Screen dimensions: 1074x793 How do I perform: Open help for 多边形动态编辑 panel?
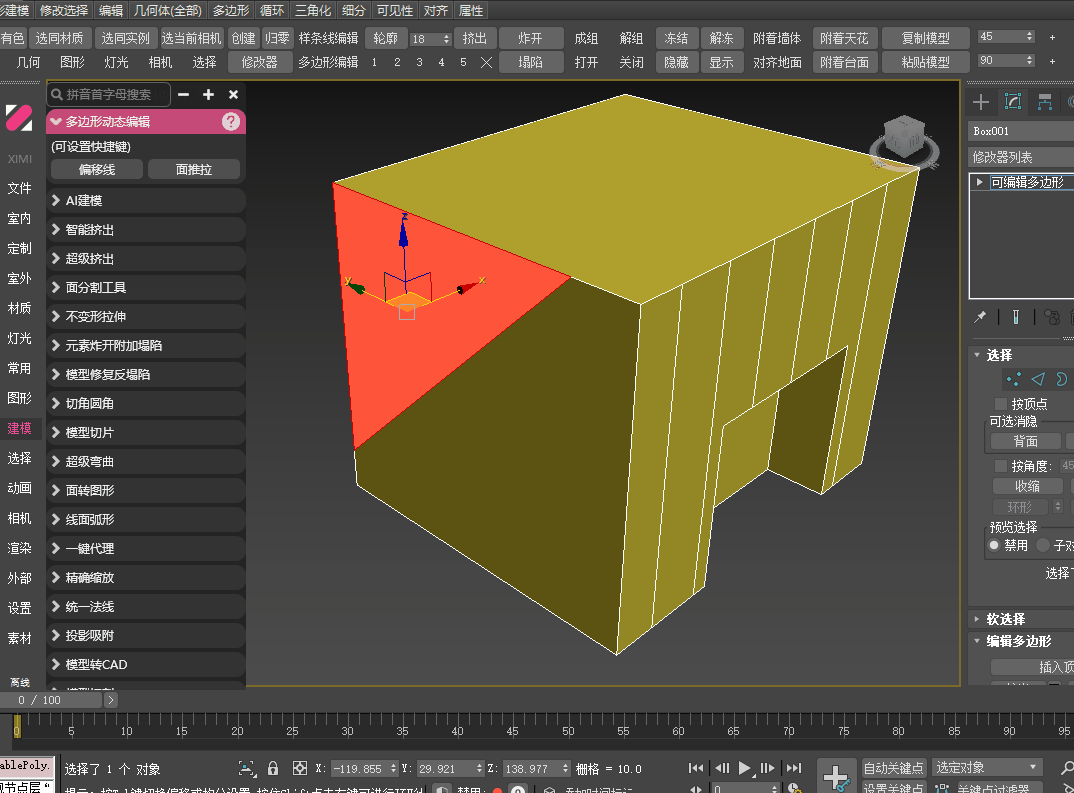click(231, 122)
